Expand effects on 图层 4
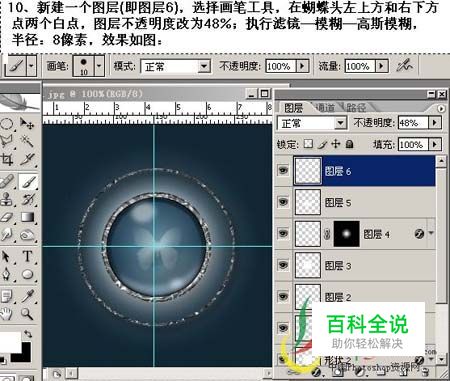The width and height of the screenshot is (450, 381). coord(431,233)
